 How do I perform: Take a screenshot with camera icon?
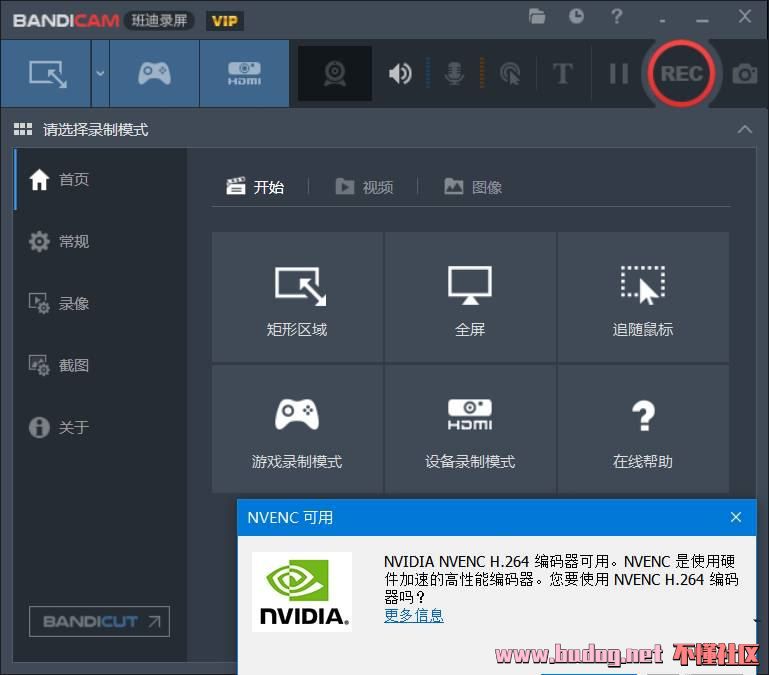point(744,74)
